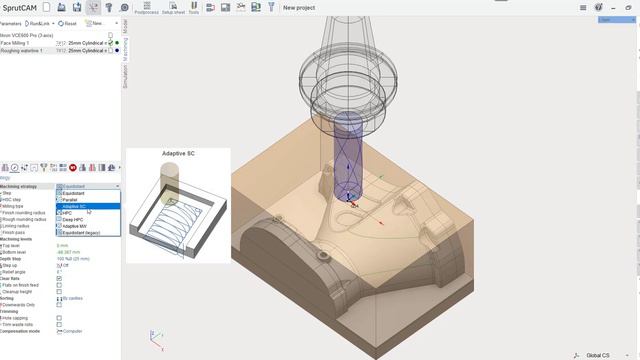Open the blue dropdown at top right of viewport
This screenshot has width=640, height=360.
(617, 20)
